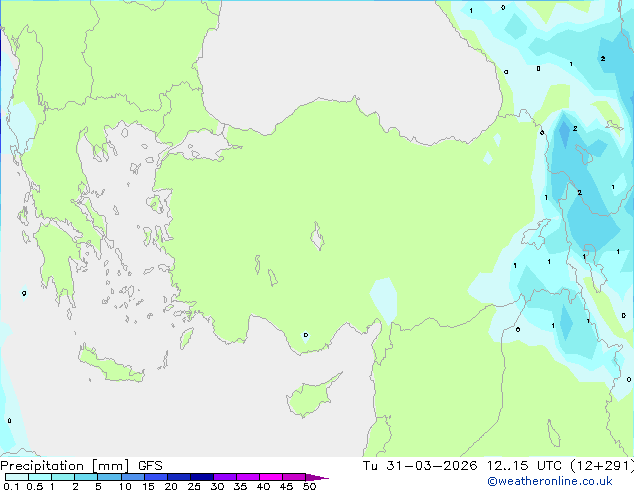
Task: Select the 45–50 mm legend swatch
Action: point(294,477)
